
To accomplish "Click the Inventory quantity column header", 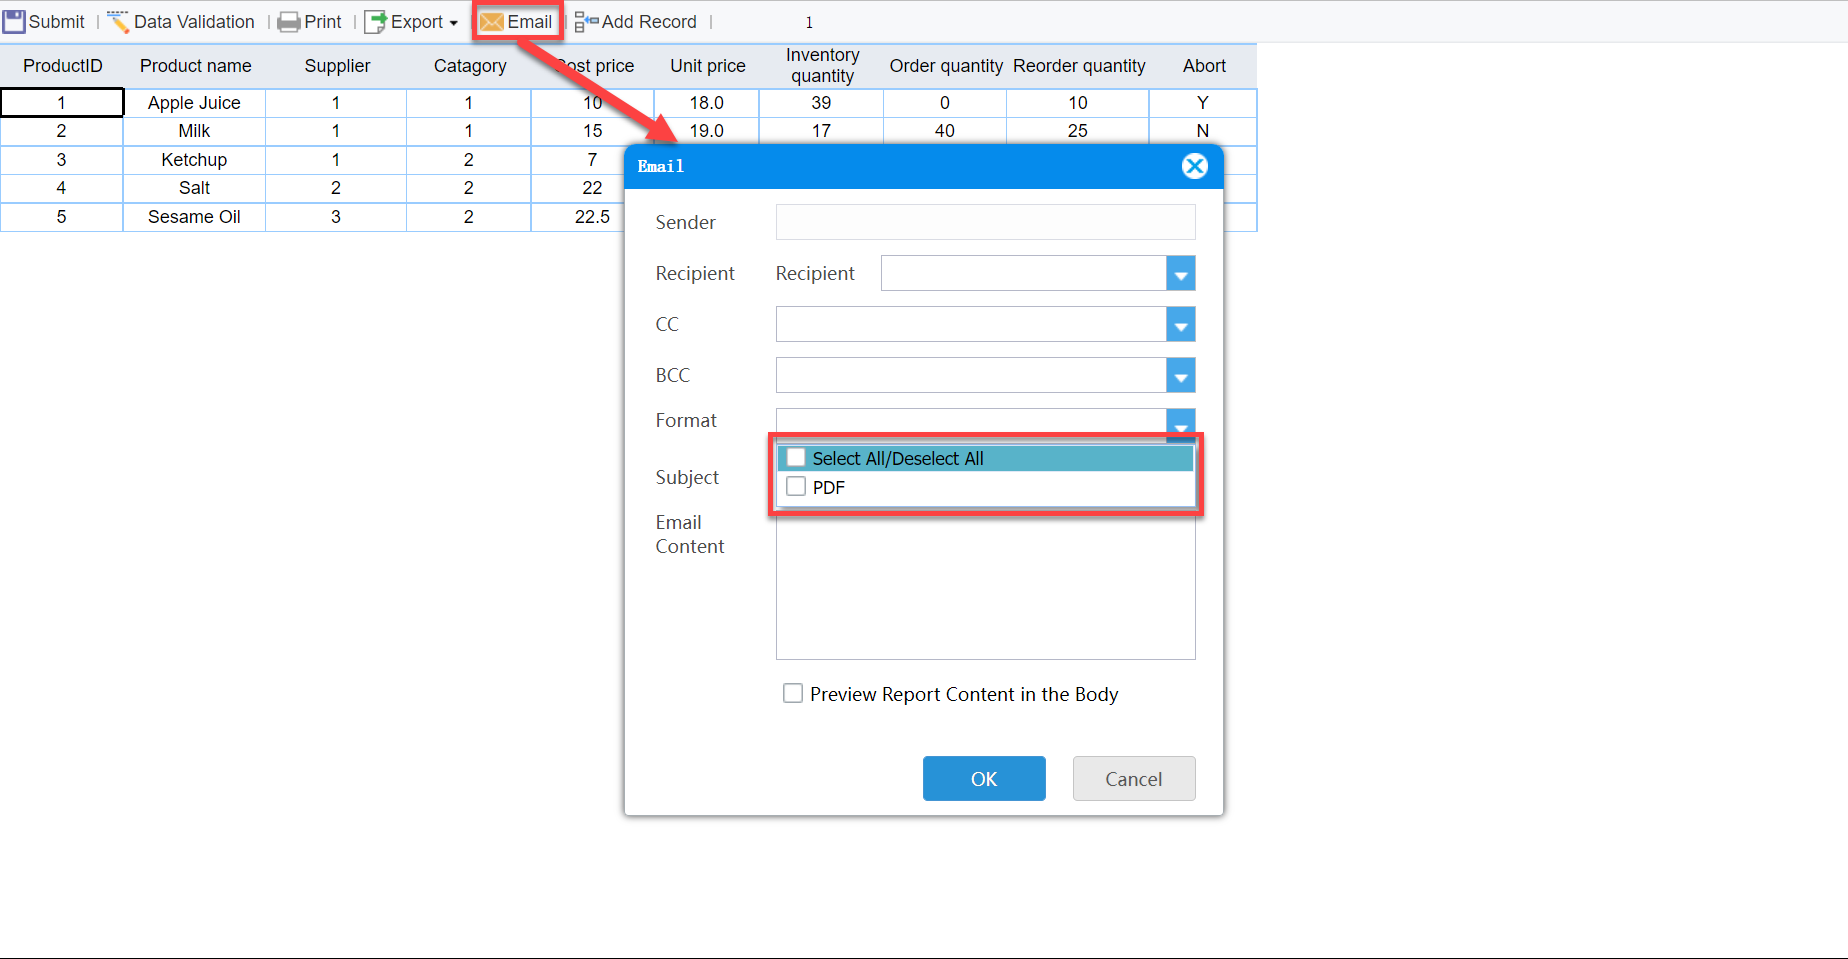I will (x=822, y=66).
